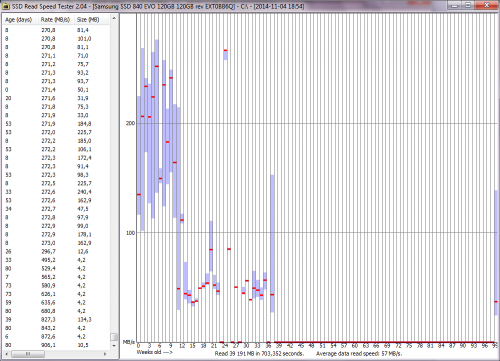
Task: Select the row with rate 529,4
Action: [x=56, y=269]
